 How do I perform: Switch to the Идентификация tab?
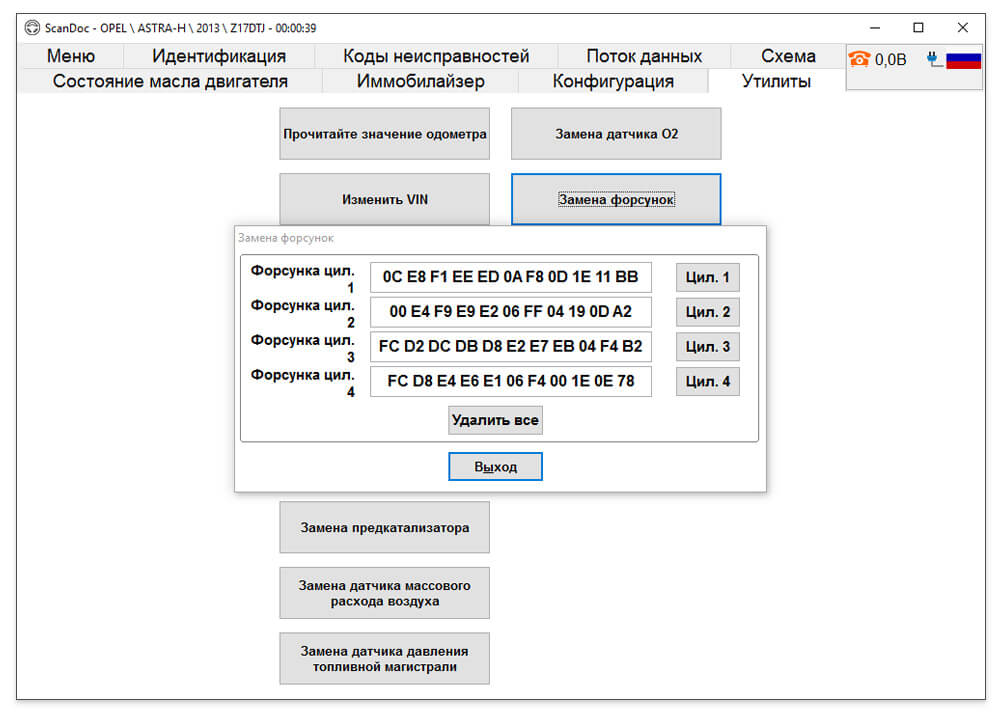[x=219, y=56]
